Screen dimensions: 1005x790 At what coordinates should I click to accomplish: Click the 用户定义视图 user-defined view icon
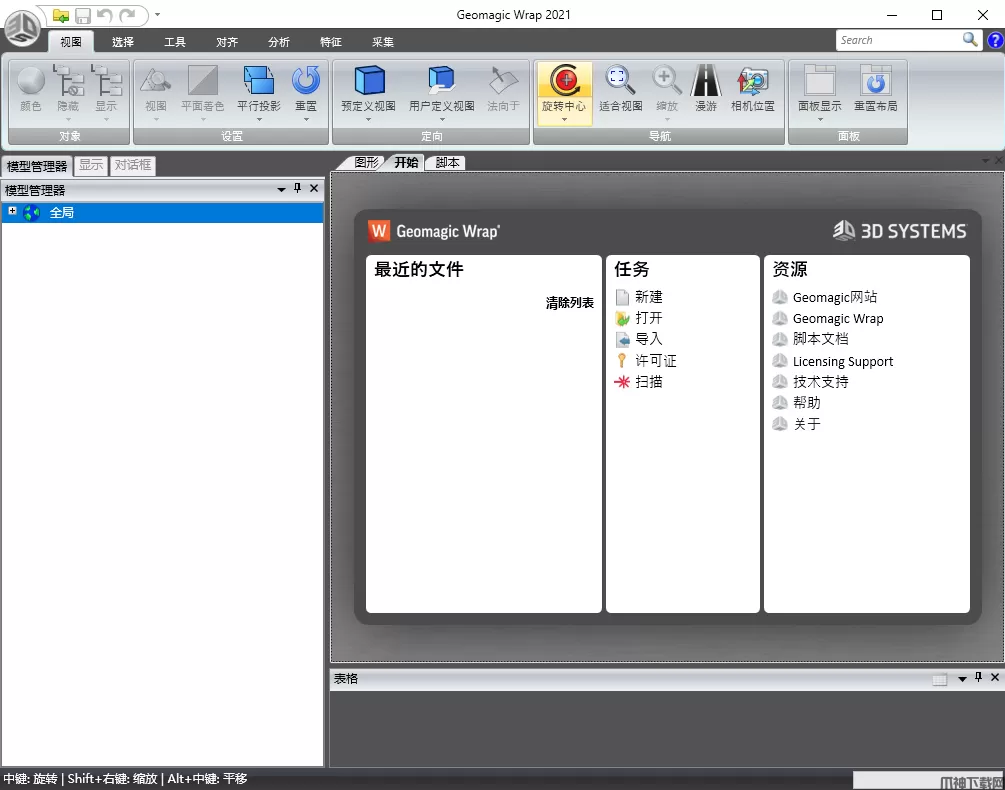[x=441, y=81]
